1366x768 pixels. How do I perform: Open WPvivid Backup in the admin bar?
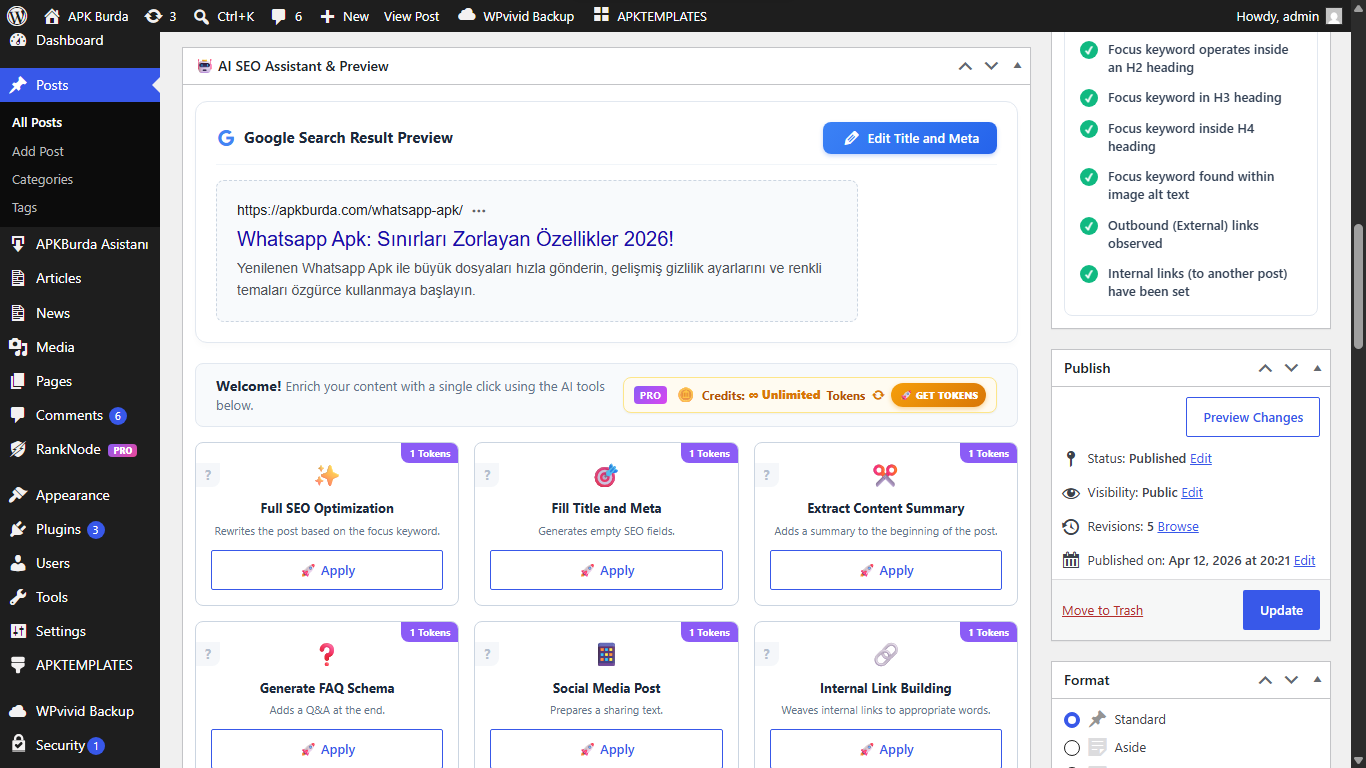[516, 16]
